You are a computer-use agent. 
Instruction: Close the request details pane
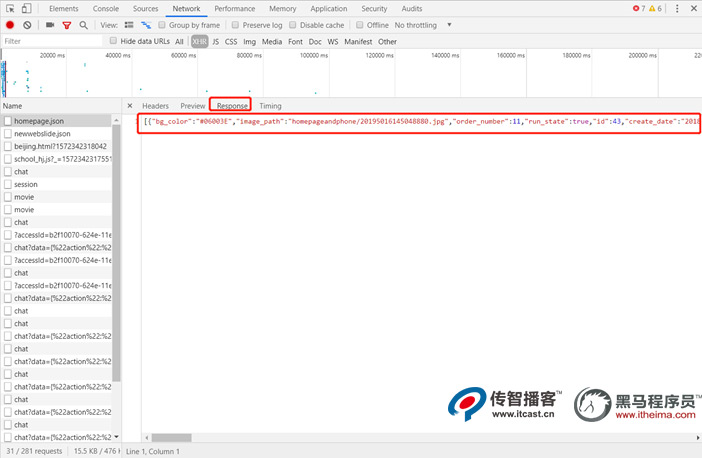click(x=129, y=105)
